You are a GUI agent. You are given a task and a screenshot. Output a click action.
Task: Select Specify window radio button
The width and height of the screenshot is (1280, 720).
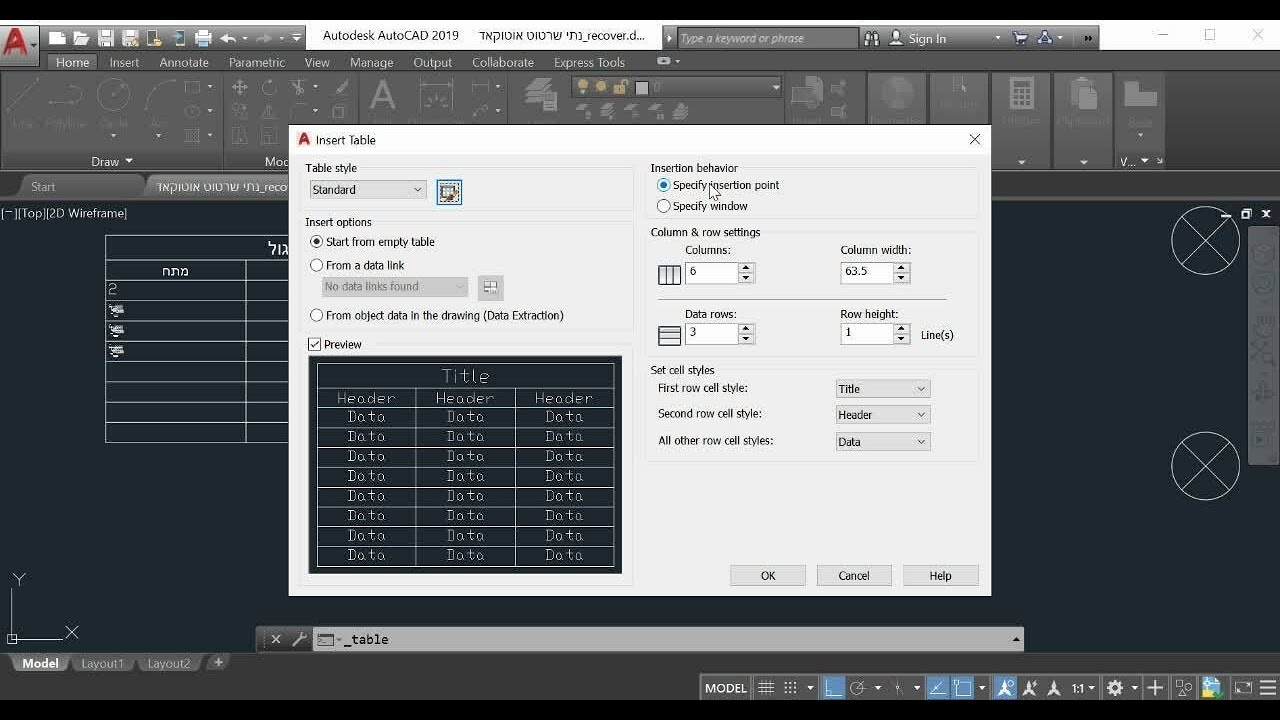664,206
